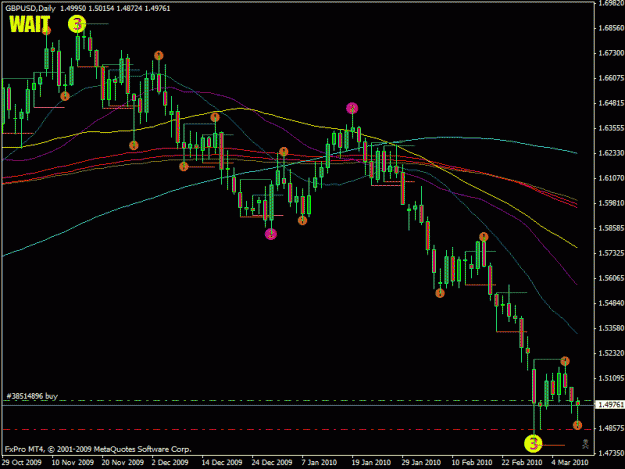Screen dimensions: 625x469
Task: Select orange fractal marker at the 10 Feb 2010 swing high
Action: tap(483, 237)
